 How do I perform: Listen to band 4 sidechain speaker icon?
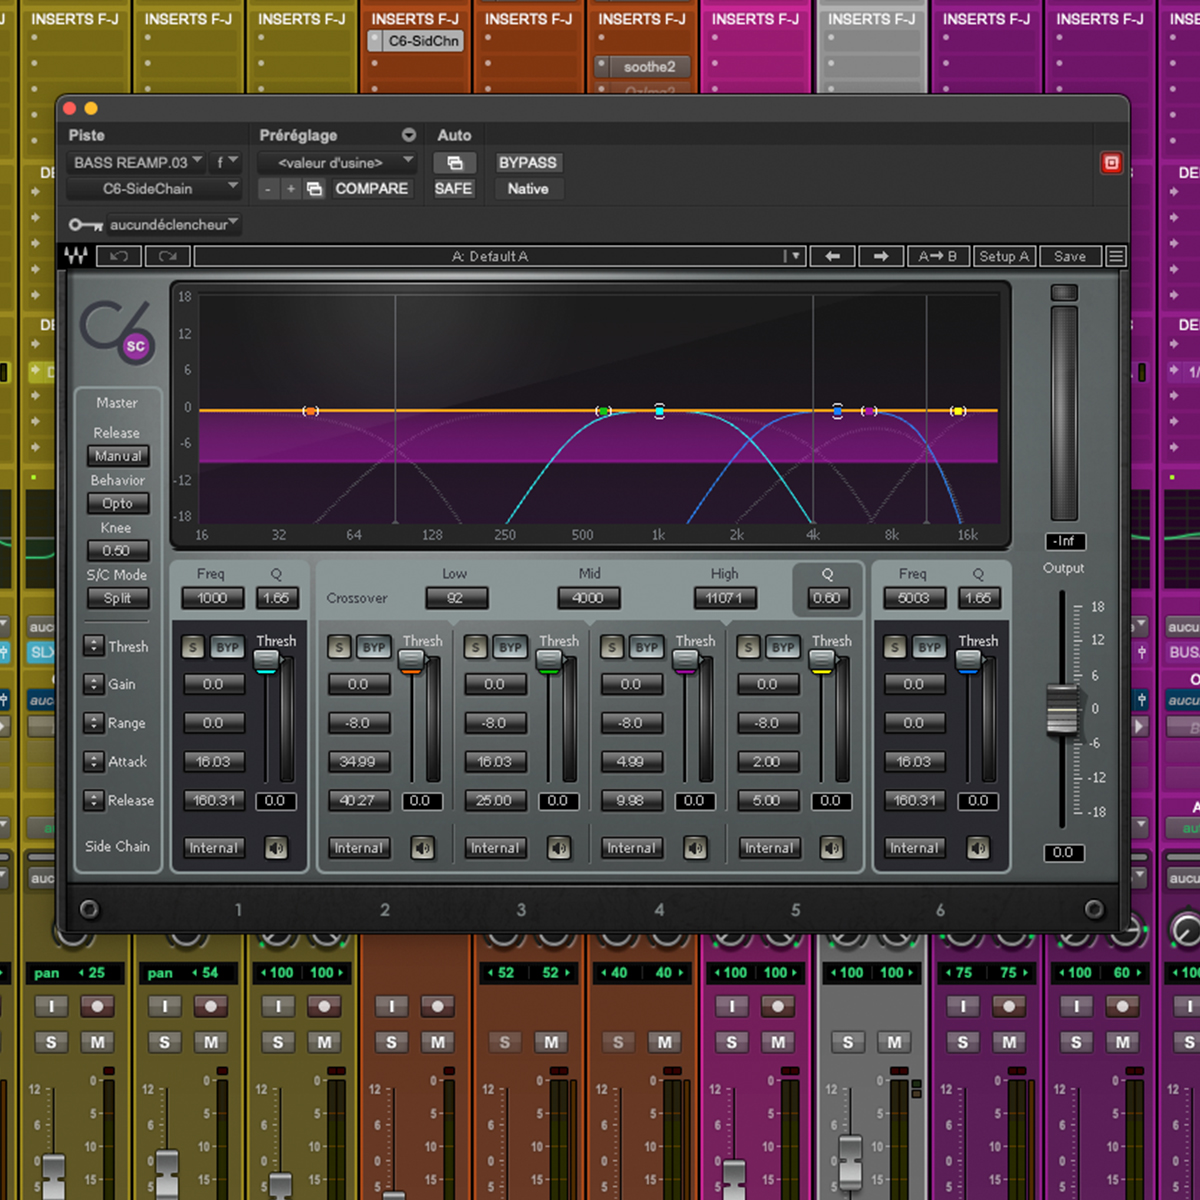[695, 848]
